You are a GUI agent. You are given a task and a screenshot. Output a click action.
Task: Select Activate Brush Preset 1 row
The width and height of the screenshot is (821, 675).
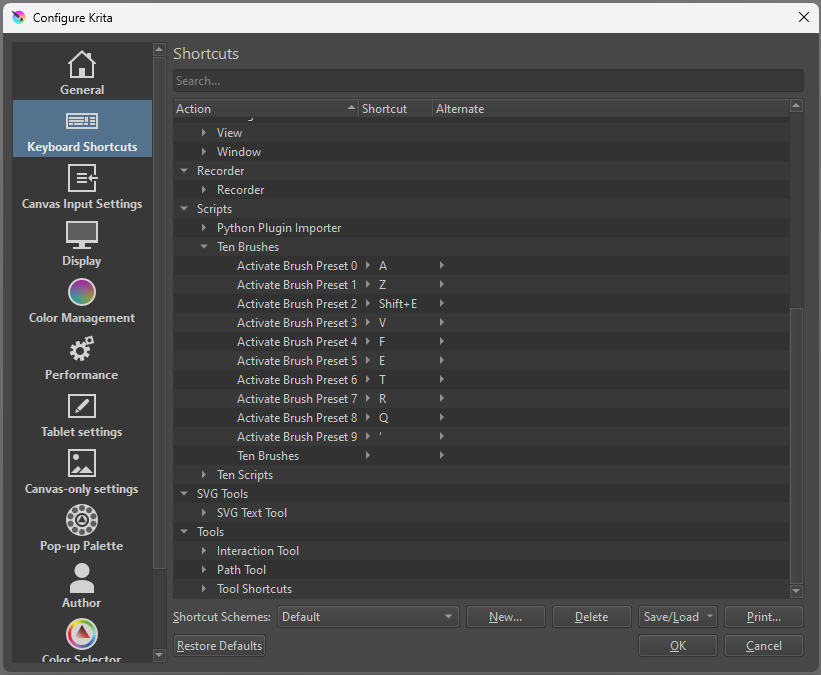481,285
